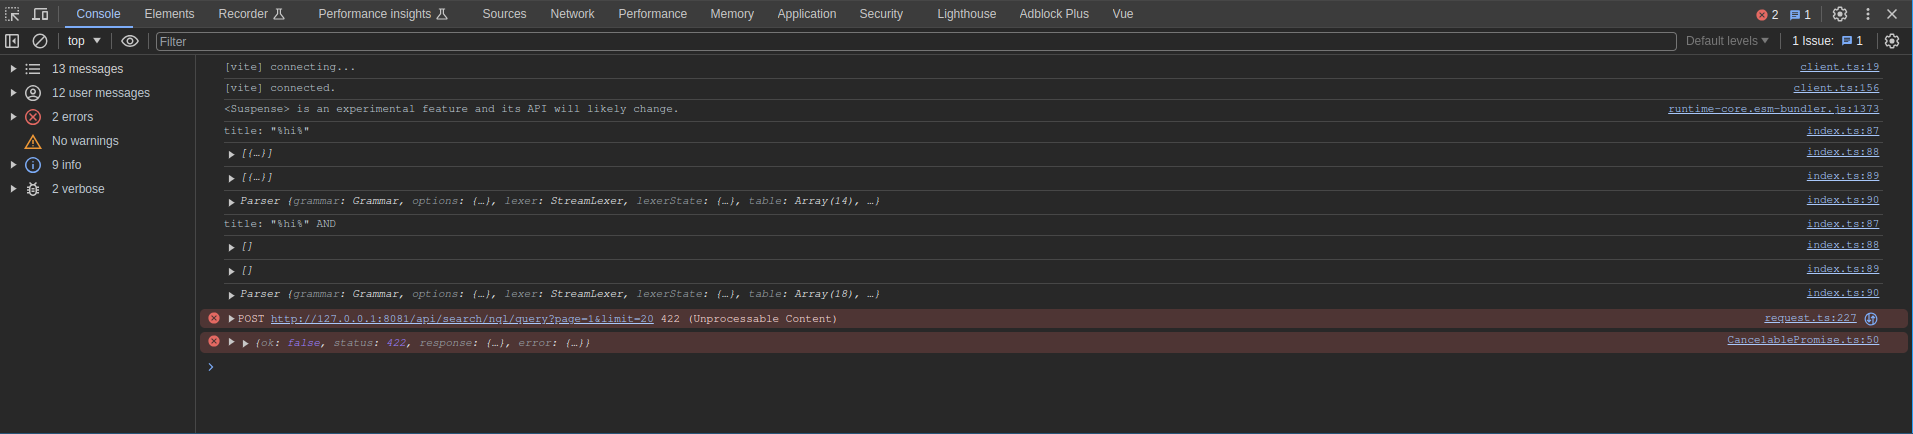Viewport: 1913px width, 434px height.
Task: Open console settings gear icon
Action: (x=1892, y=41)
